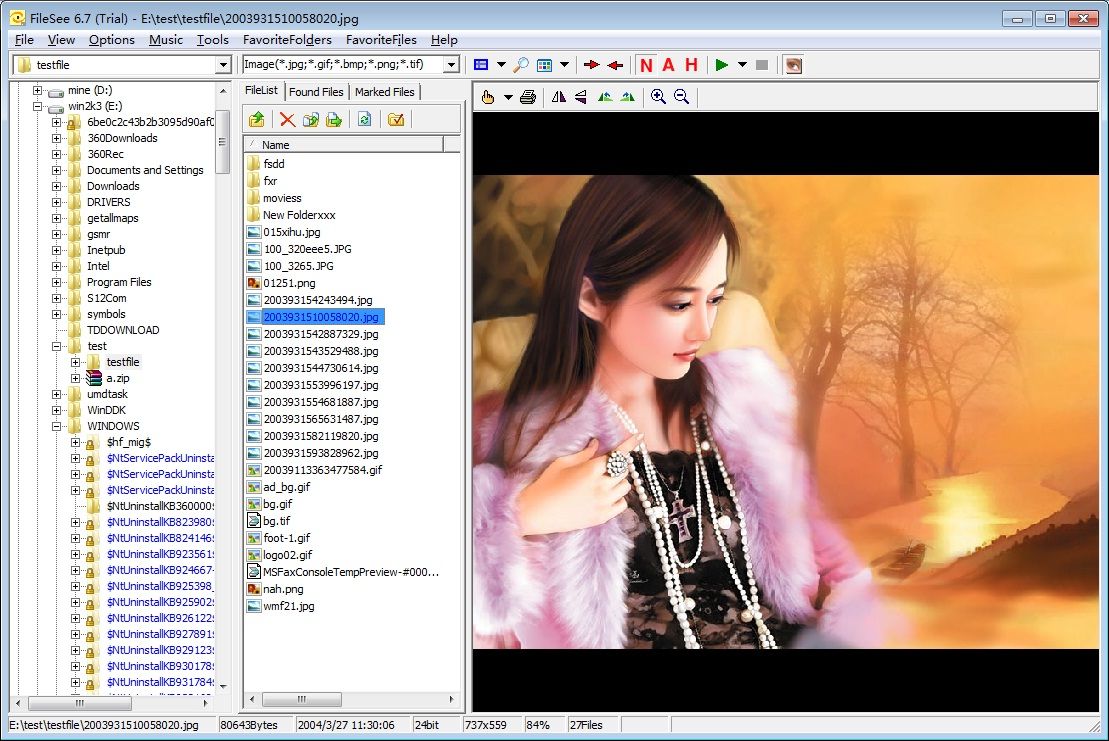Switch to the Marked Files tab
This screenshot has width=1109, height=741.
pyautogui.click(x=384, y=92)
